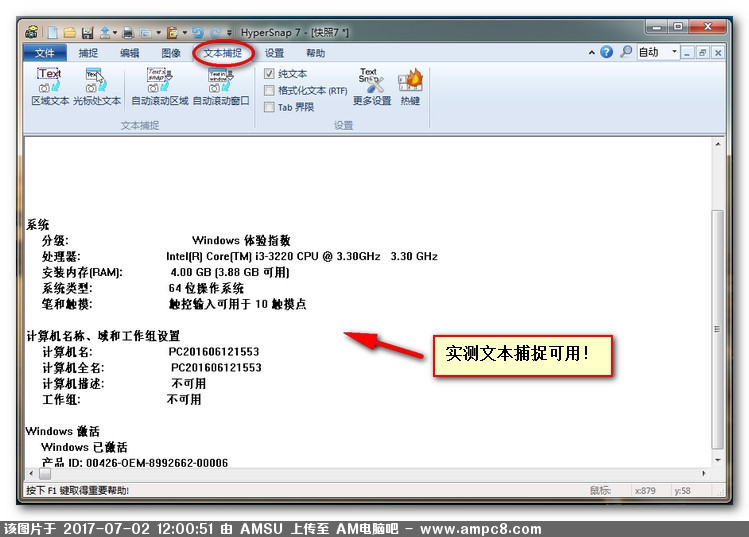
Task: Click the vertical scrollbar down arrow
Action: point(717,460)
